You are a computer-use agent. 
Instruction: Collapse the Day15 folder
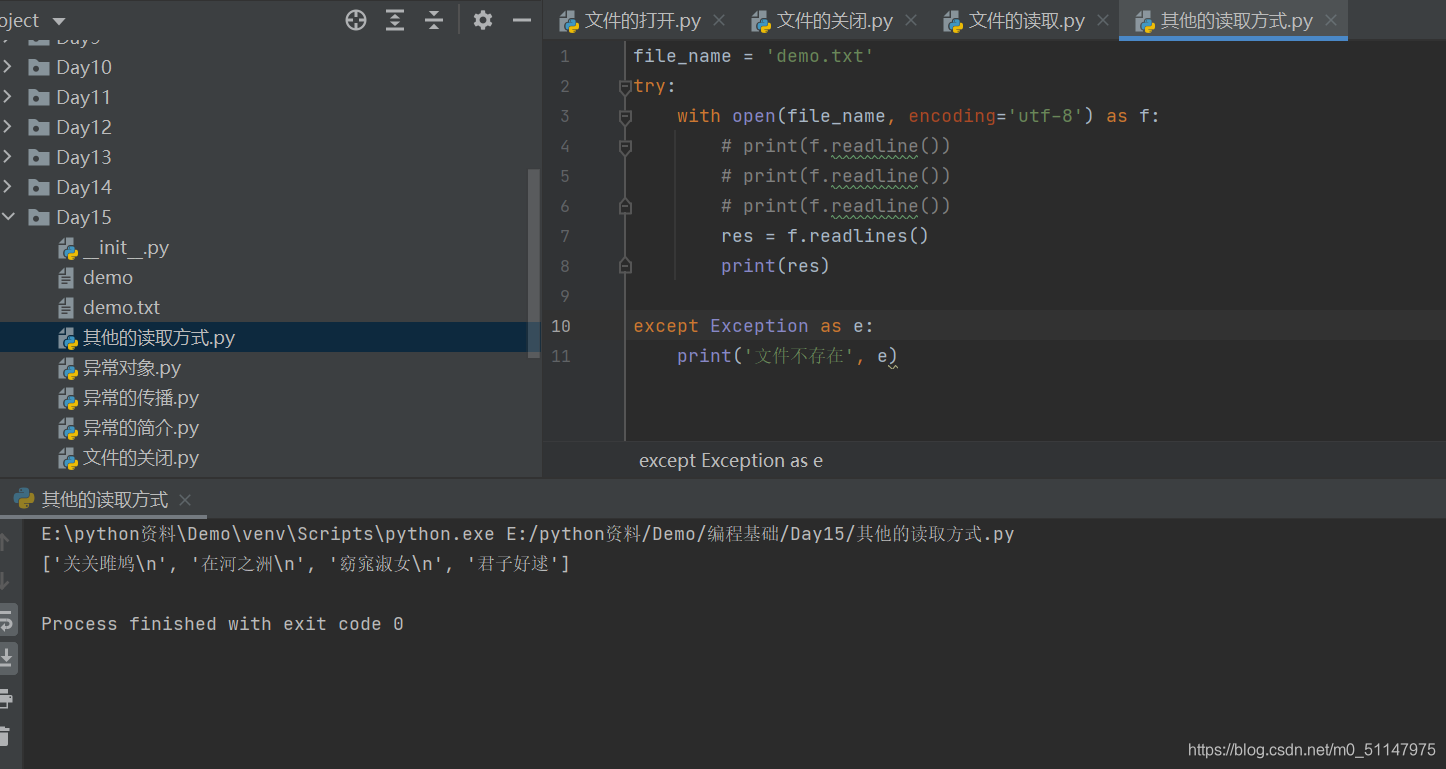(x=8, y=217)
